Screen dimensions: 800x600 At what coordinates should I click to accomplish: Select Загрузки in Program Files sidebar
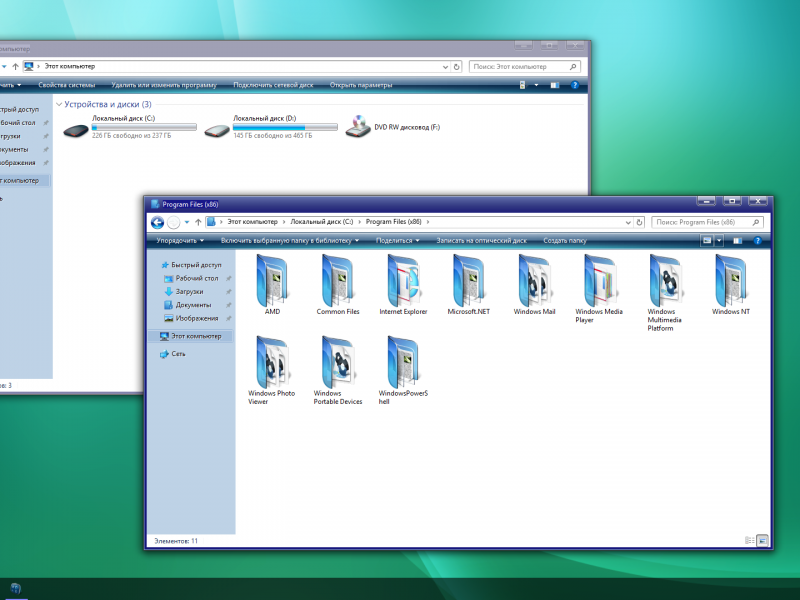tap(184, 292)
